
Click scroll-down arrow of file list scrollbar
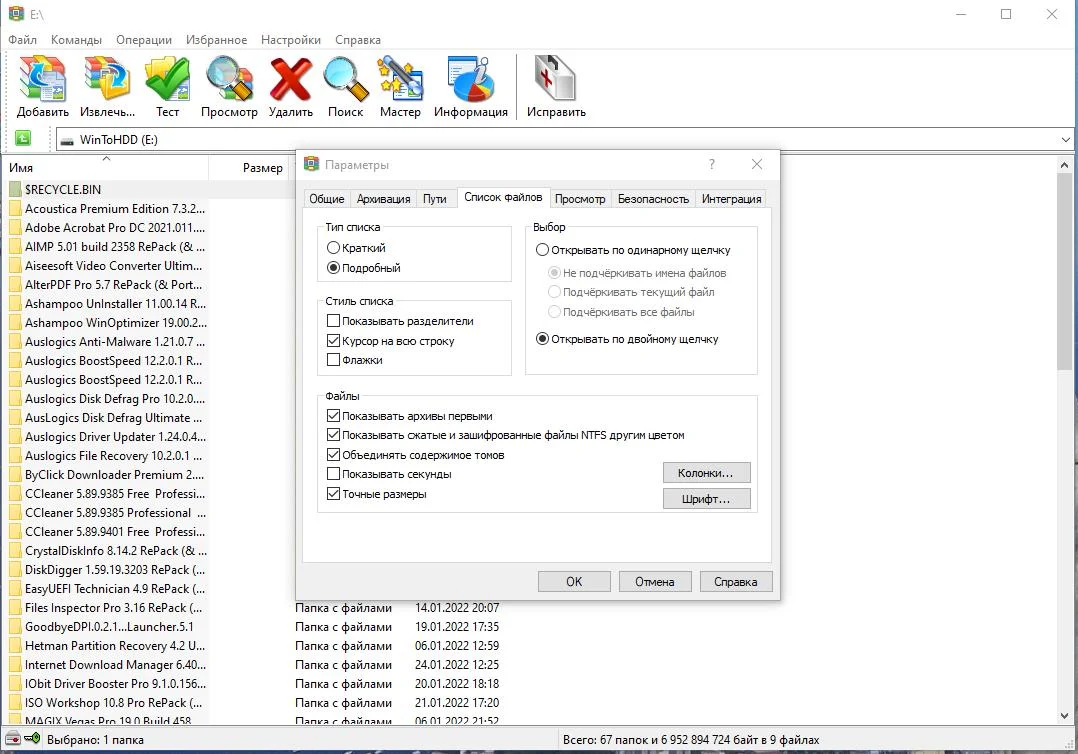pos(1064,716)
